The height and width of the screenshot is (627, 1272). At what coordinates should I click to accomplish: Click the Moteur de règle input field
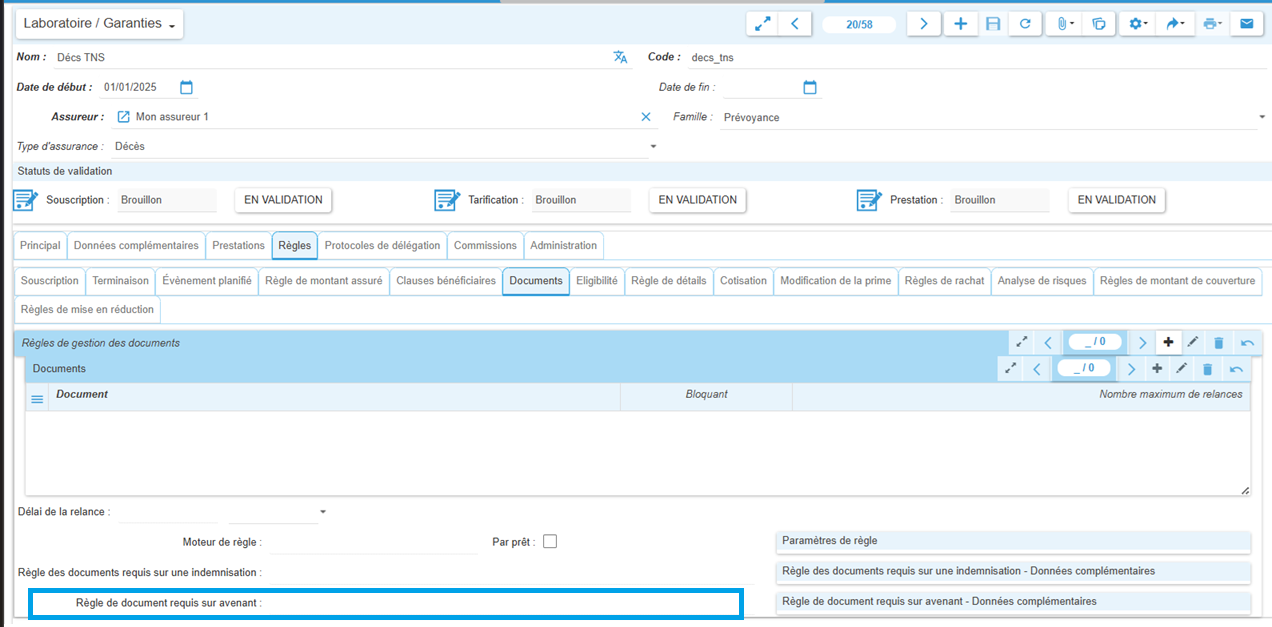373,542
